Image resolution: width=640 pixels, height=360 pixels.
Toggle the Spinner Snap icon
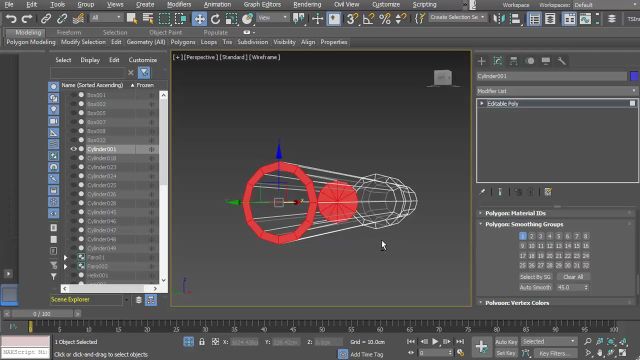401,19
